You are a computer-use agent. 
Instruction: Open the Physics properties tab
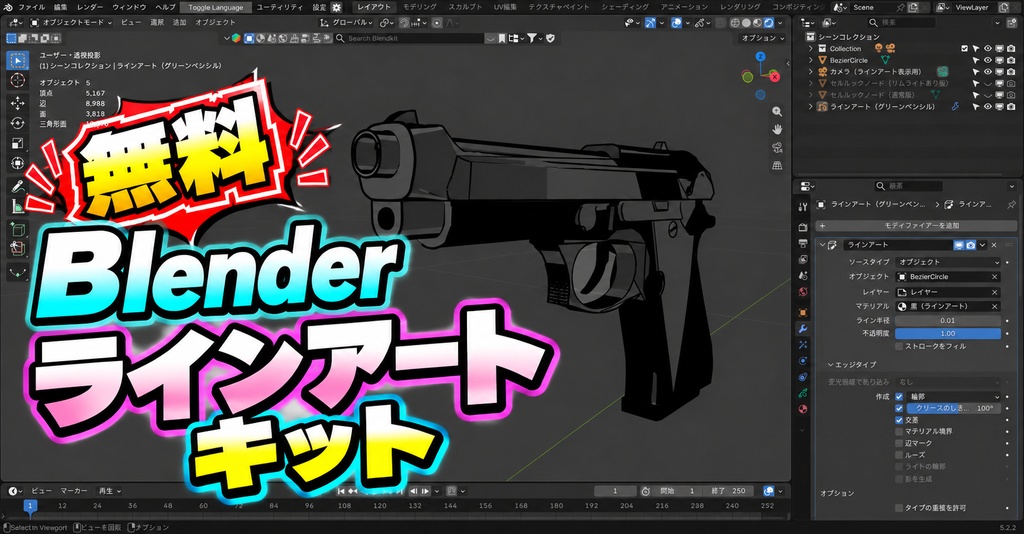(x=803, y=361)
